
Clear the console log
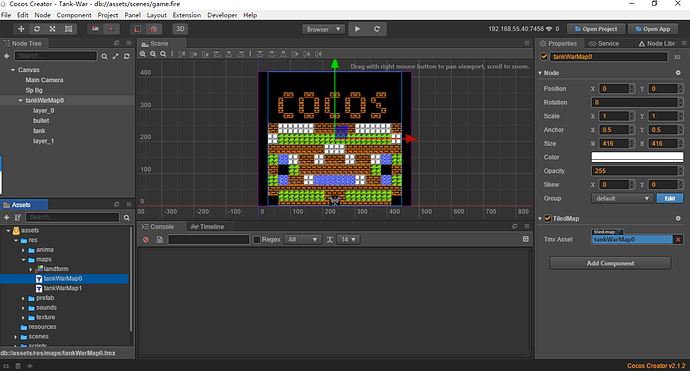tap(146, 239)
